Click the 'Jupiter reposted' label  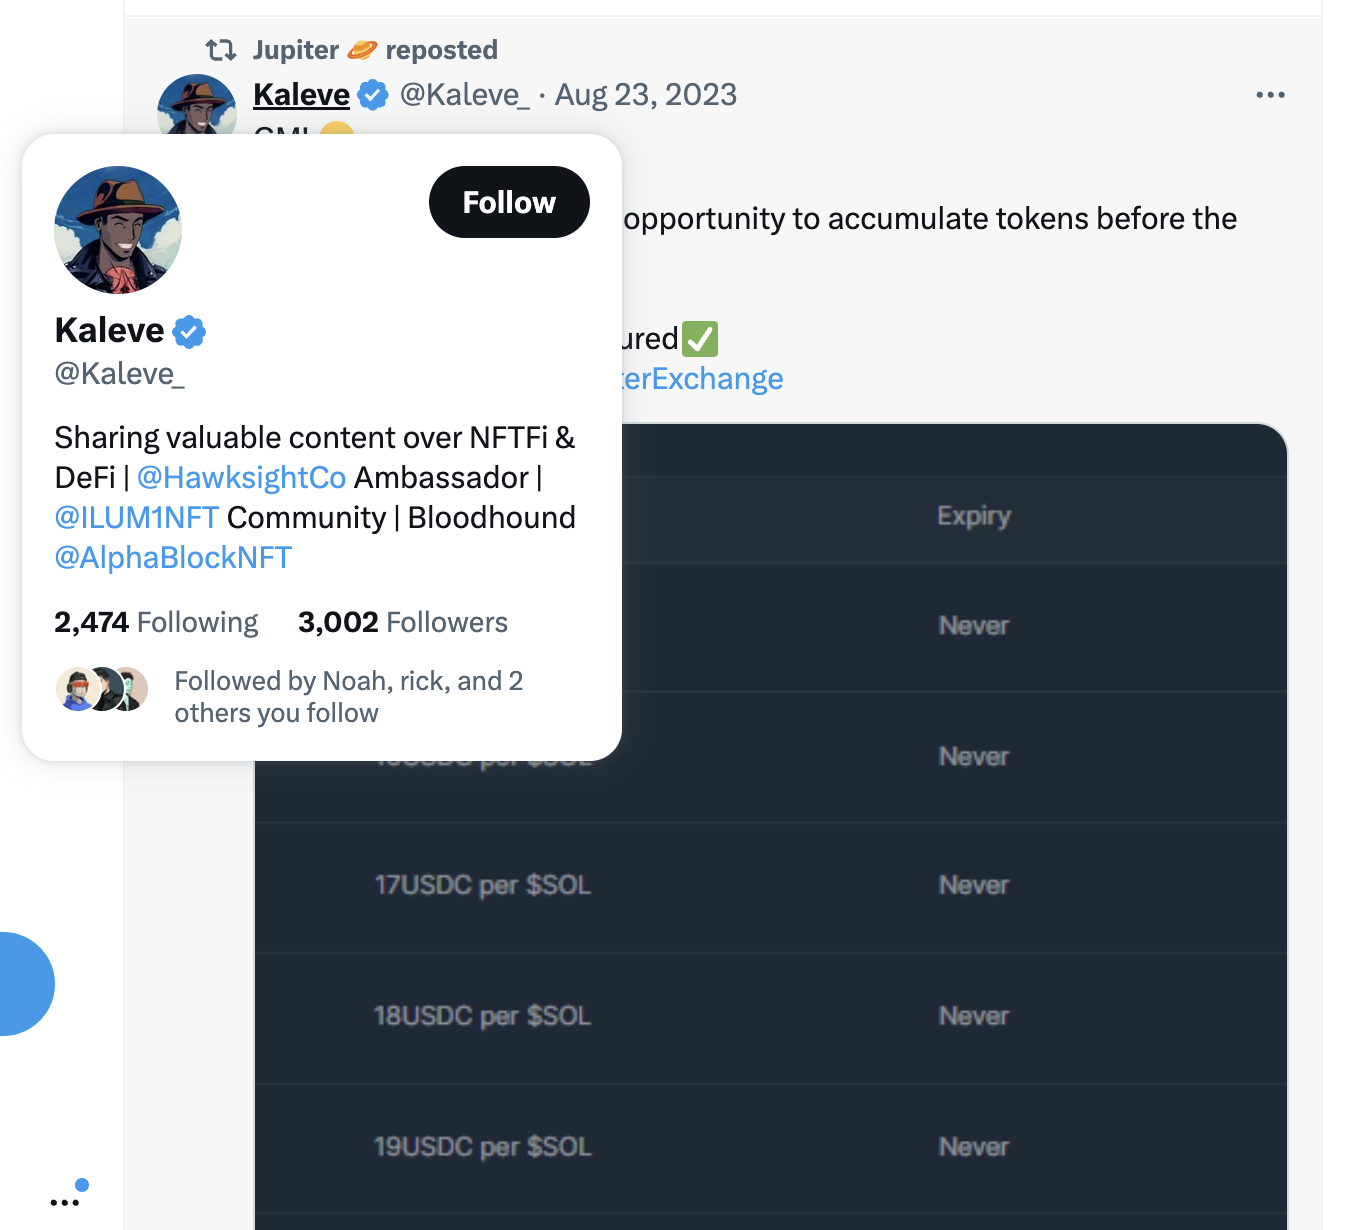[375, 50]
